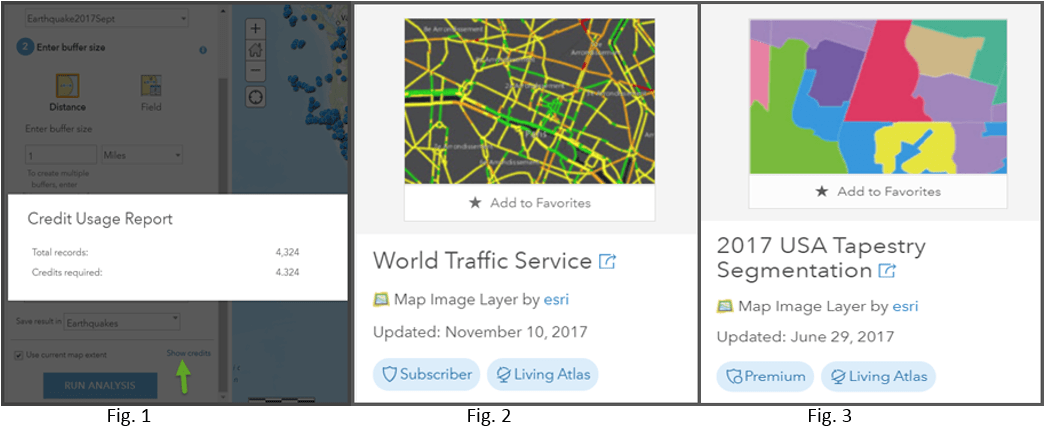Click the RUN ANALYSIS button

tap(100, 385)
